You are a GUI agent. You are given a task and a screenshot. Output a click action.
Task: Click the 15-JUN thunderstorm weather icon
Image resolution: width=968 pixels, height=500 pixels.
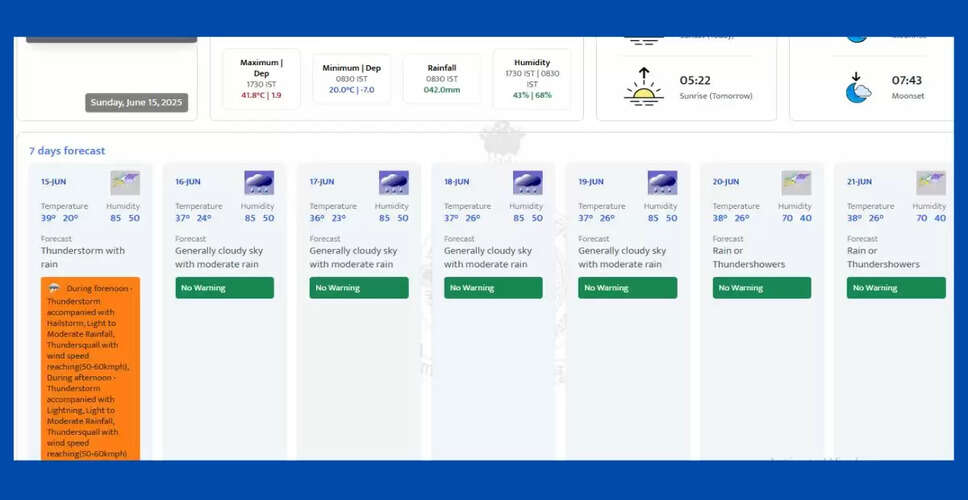[125, 183]
